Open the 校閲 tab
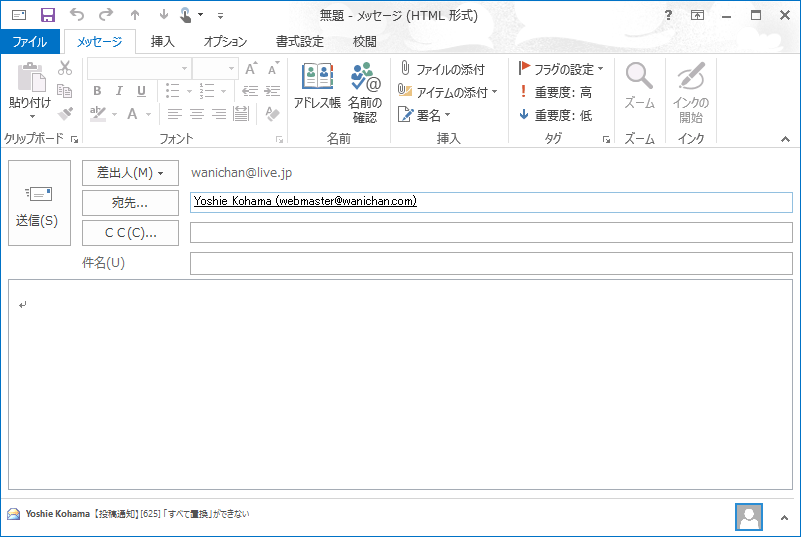801x537 pixels. [364, 41]
